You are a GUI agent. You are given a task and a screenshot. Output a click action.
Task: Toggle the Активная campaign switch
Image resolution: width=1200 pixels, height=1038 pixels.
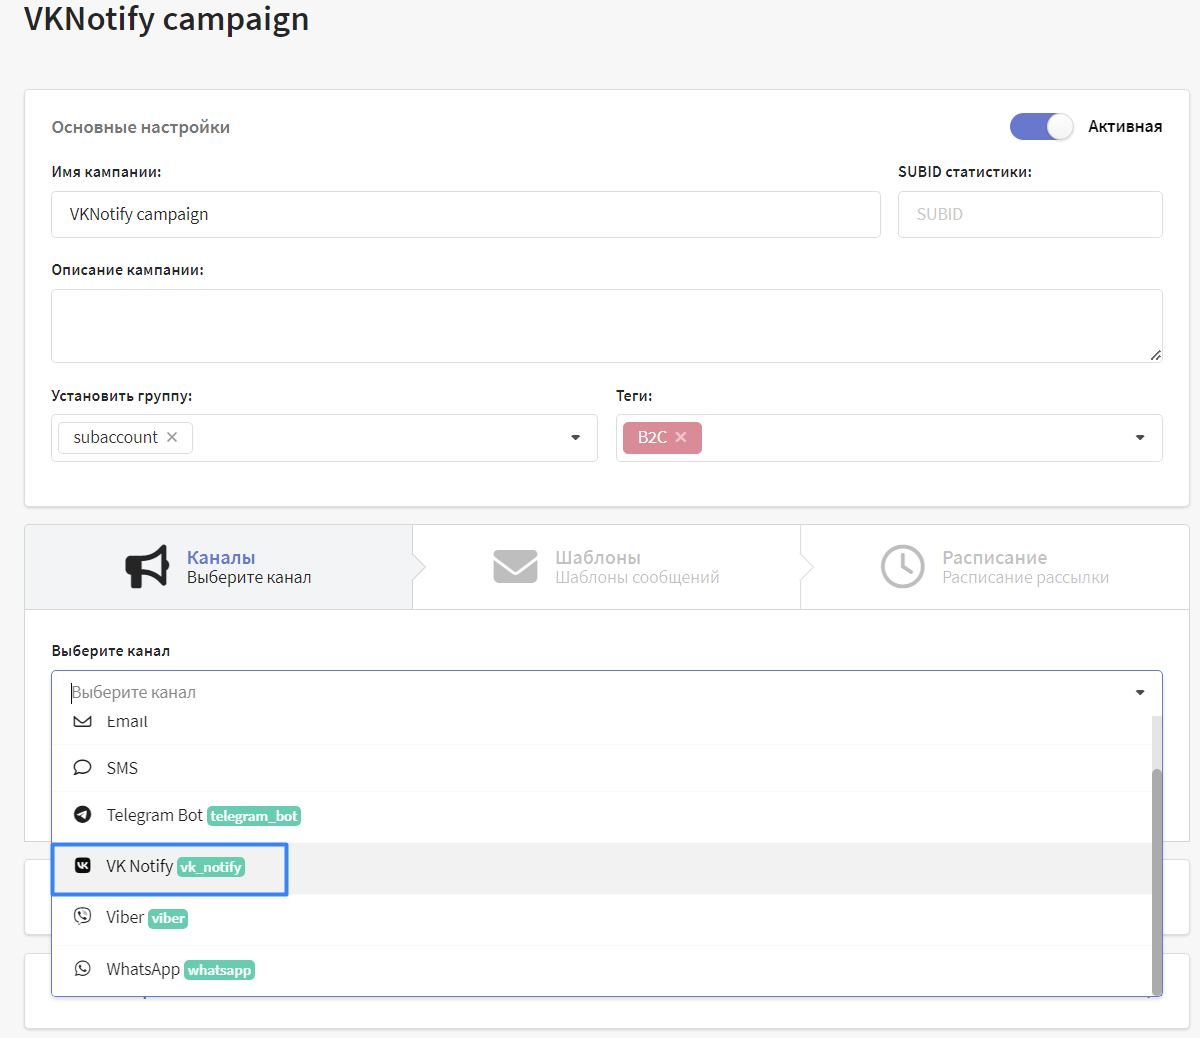coord(1041,126)
